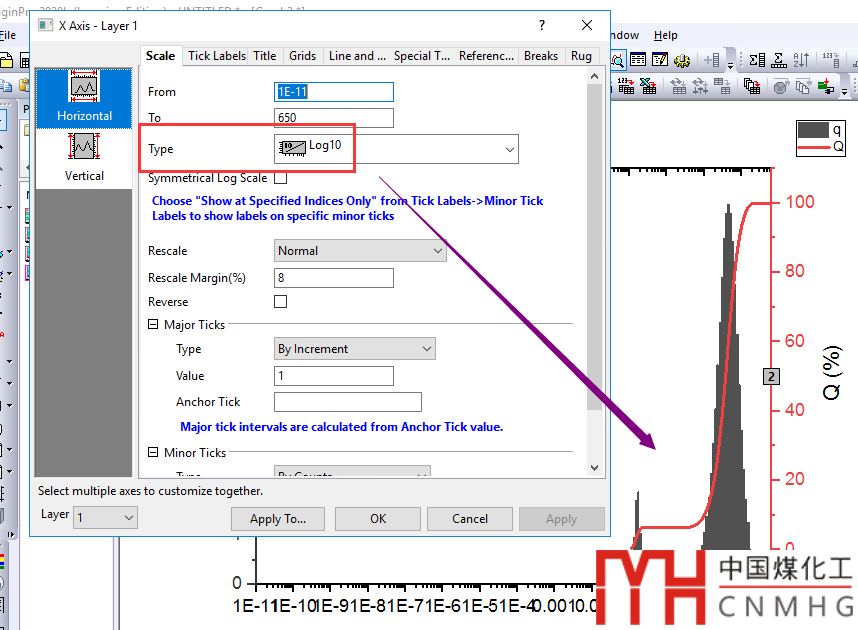Screen dimensions: 858x630
Task: Click the gear-shaped settings toolbar icon
Action: coord(683,61)
